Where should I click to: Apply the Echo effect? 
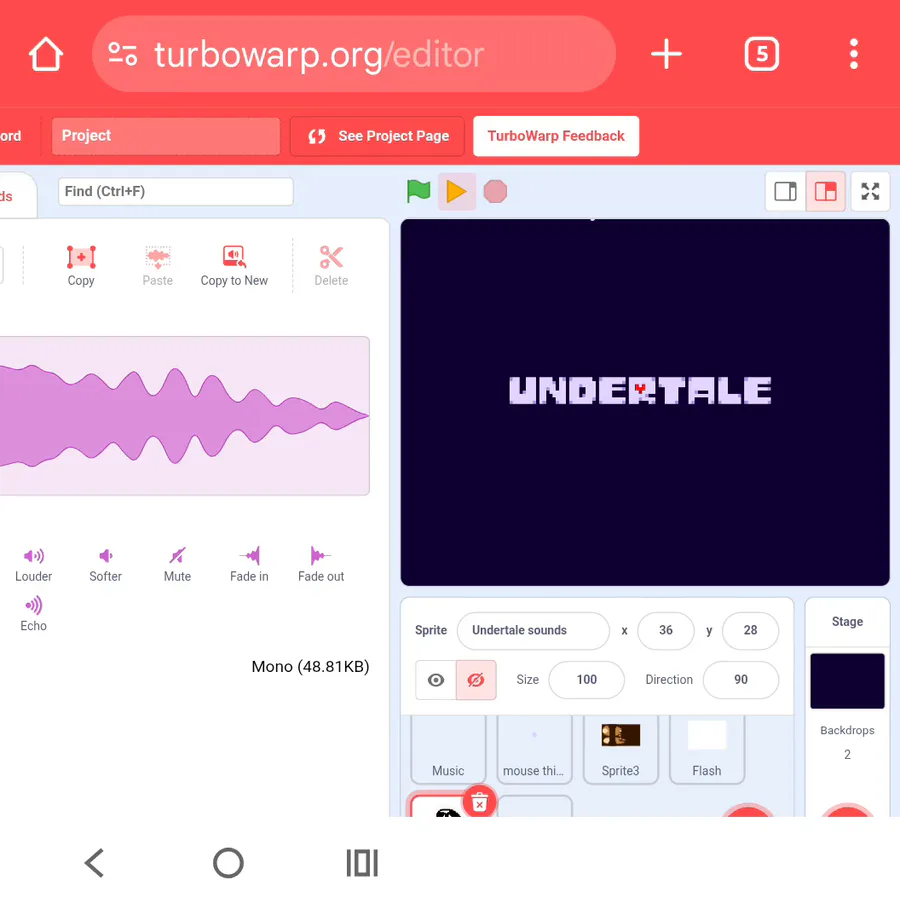[x=34, y=615]
